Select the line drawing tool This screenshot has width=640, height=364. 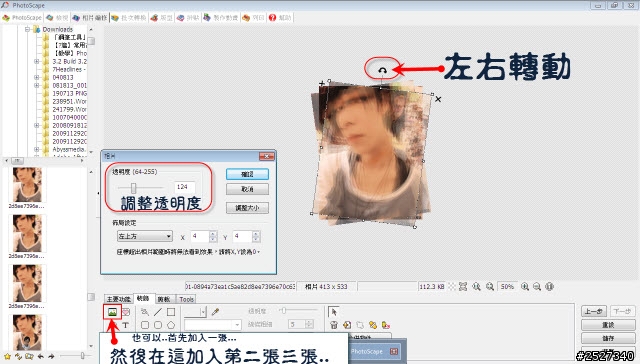[158, 312]
